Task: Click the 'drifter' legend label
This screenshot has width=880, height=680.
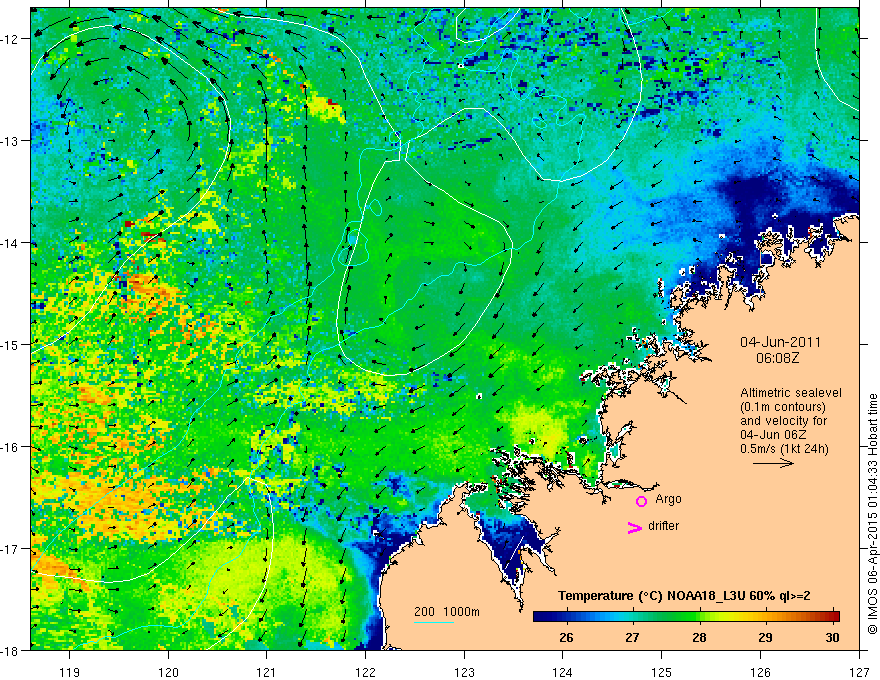Action: tap(663, 526)
